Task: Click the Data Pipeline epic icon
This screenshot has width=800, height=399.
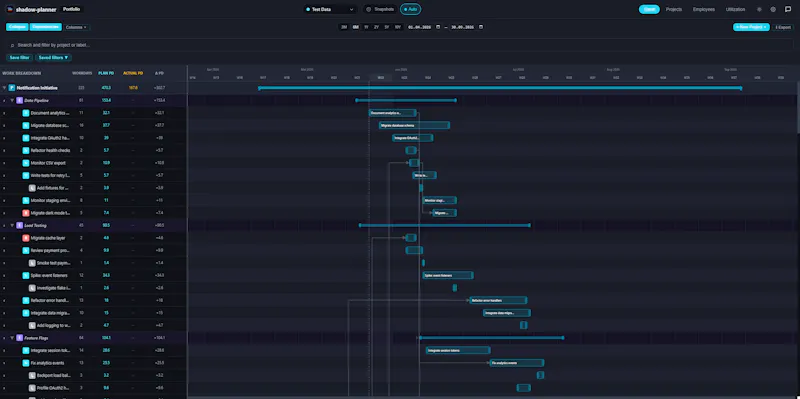Action: [x=19, y=101]
